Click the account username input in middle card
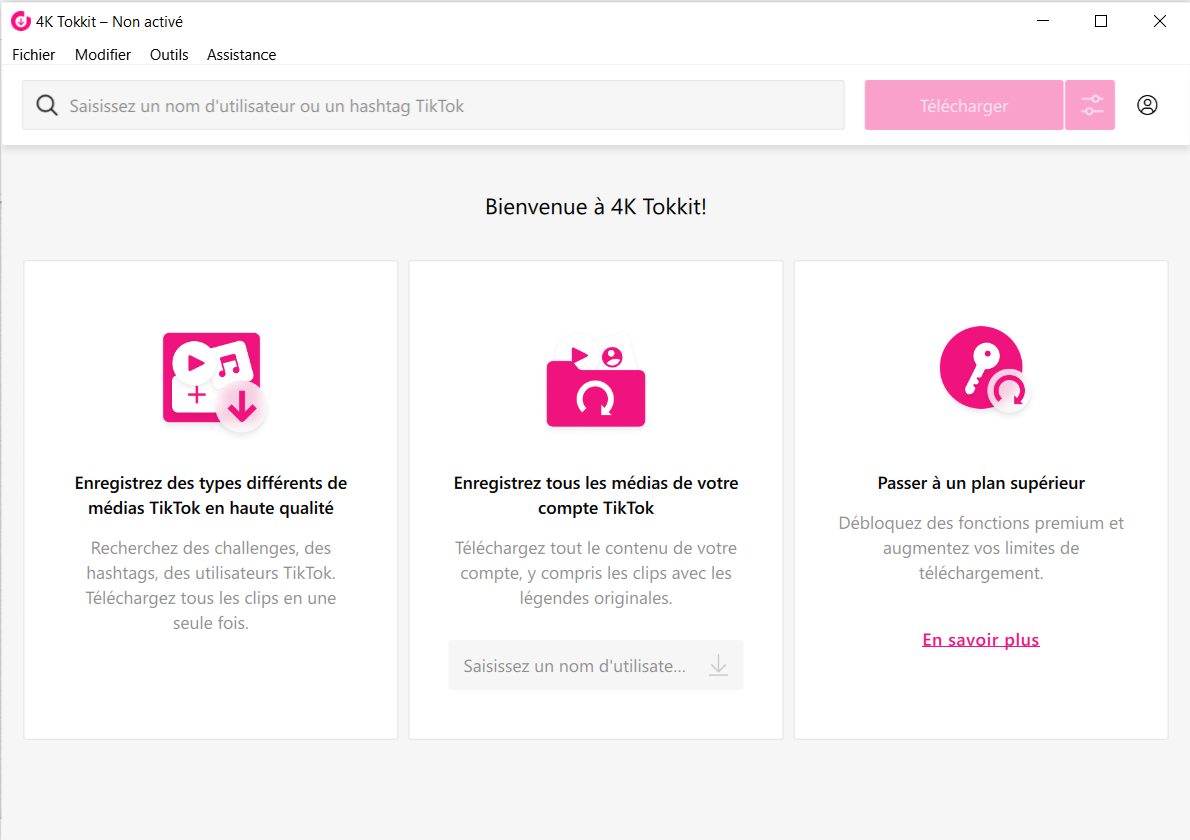This screenshot has width=1190, height=840. tap(575, 666)
